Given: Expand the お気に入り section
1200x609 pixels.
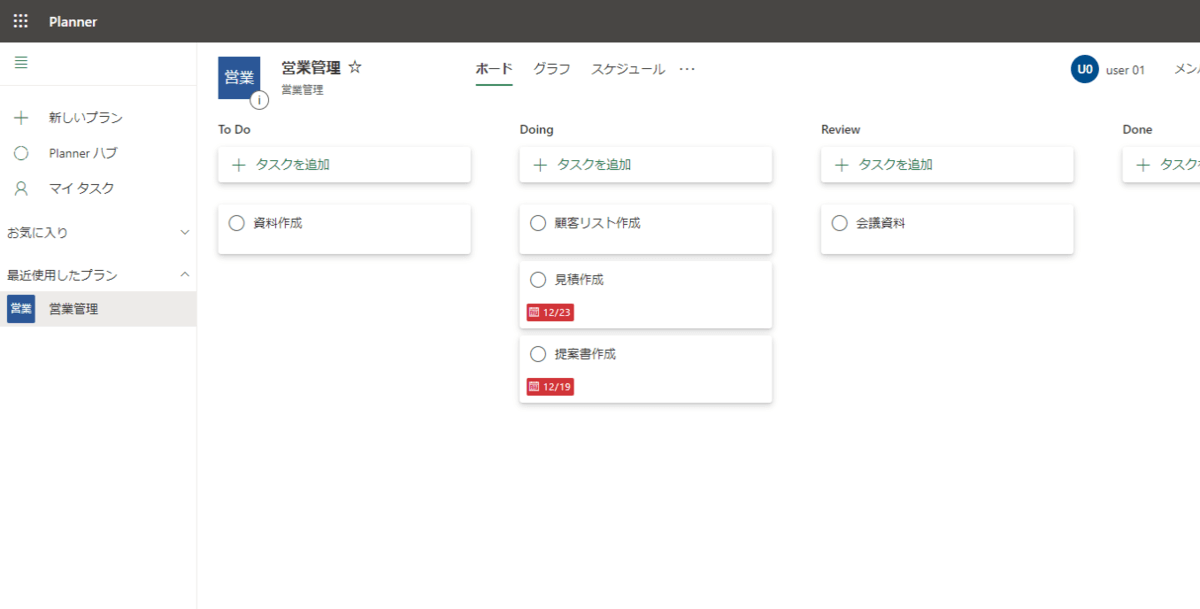Looking at the screenshot, I should pos(184,232).
